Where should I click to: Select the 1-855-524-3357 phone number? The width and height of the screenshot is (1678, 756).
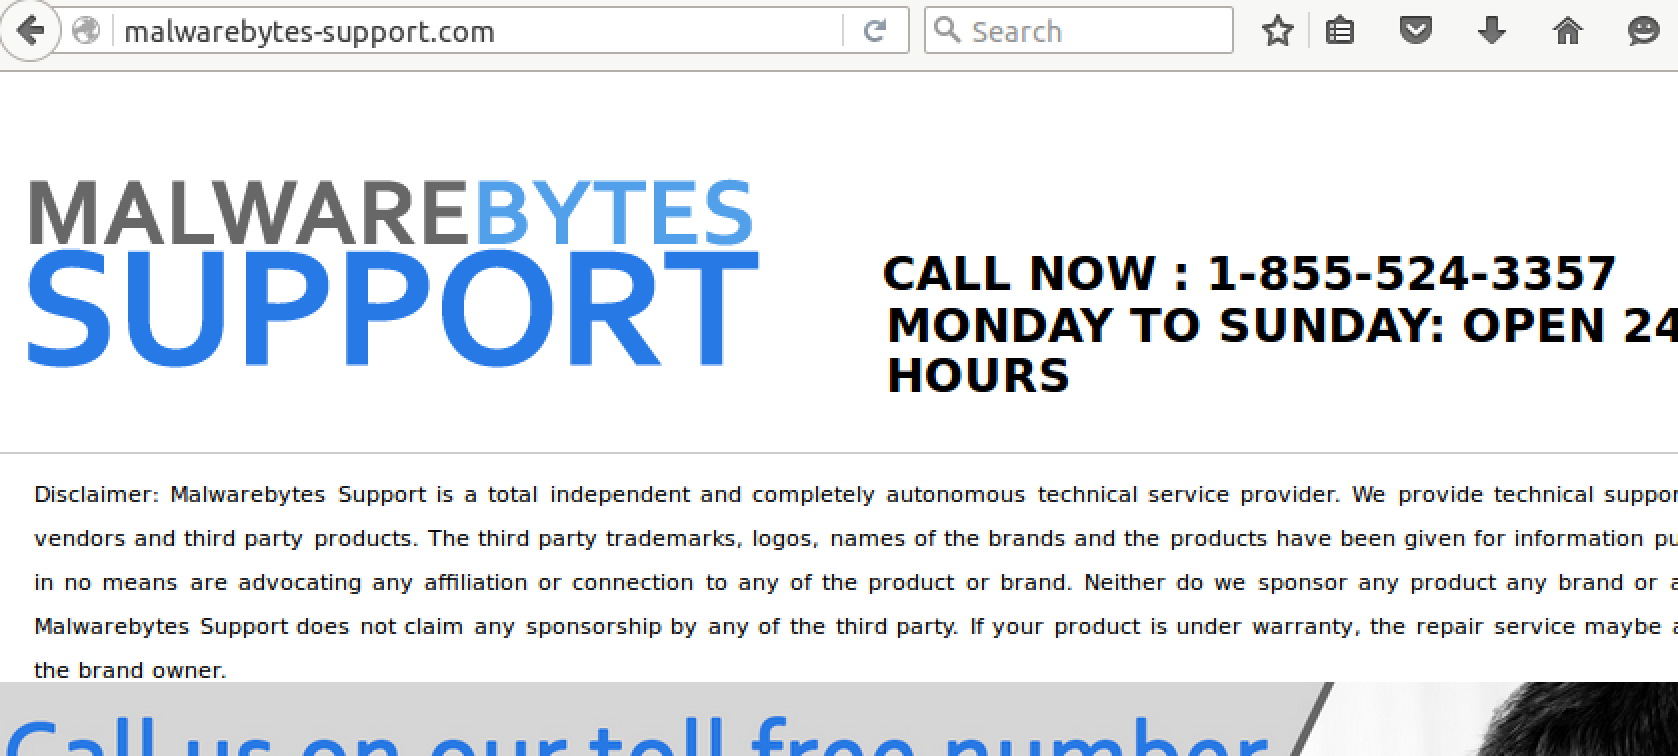click(1412, 273)
